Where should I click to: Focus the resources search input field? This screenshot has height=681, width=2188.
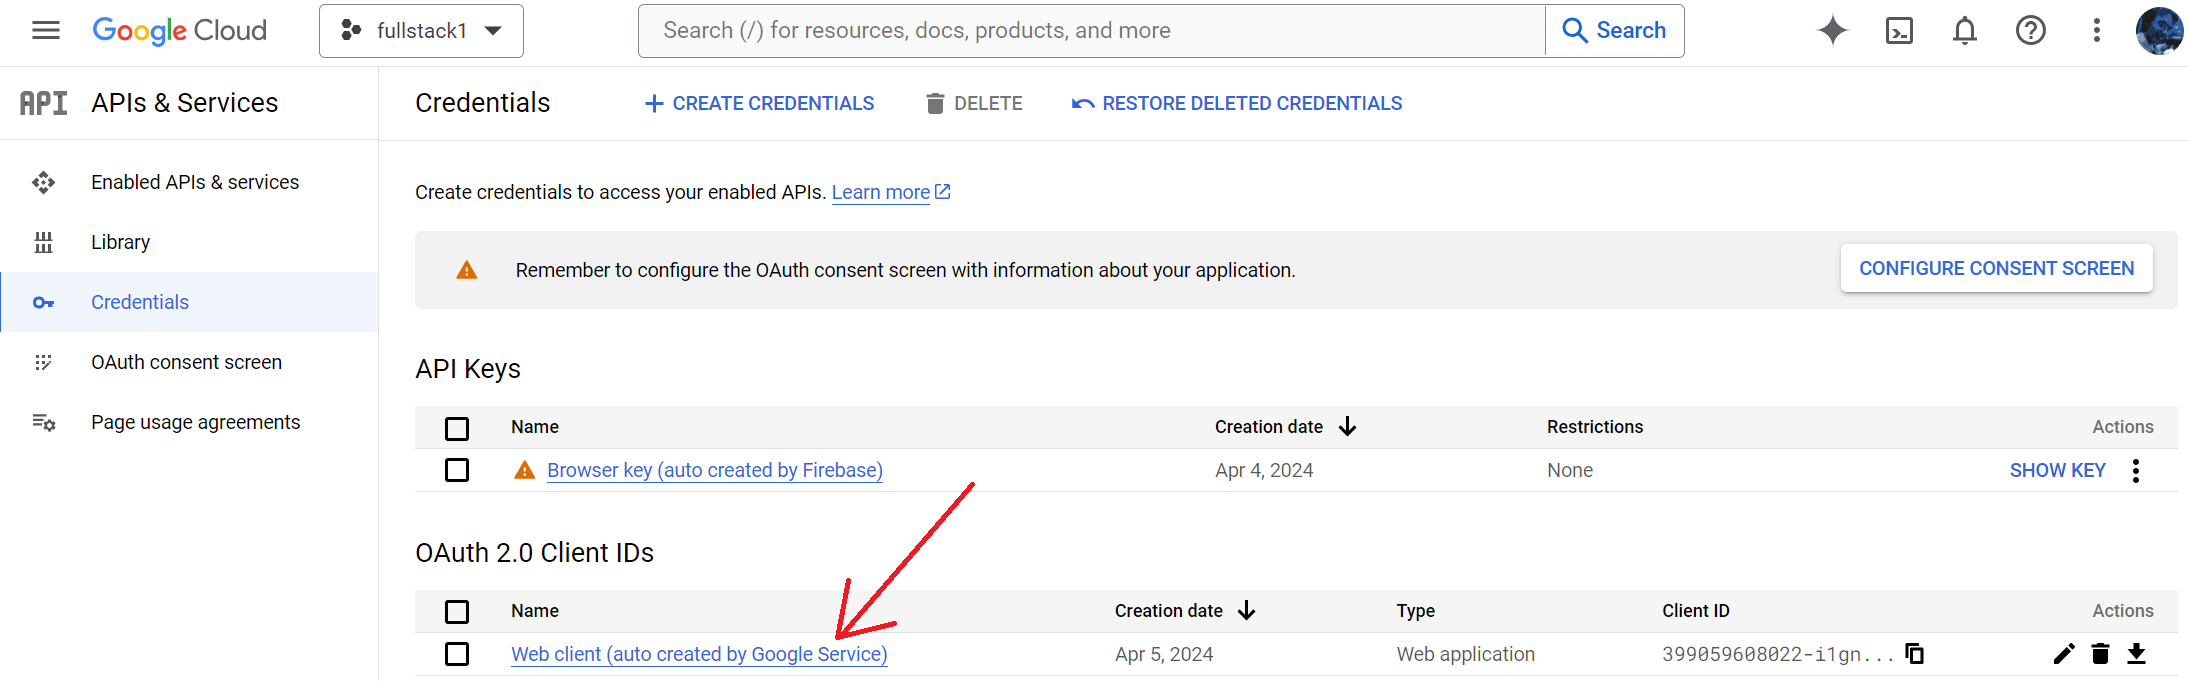(x=1092, y=31)
